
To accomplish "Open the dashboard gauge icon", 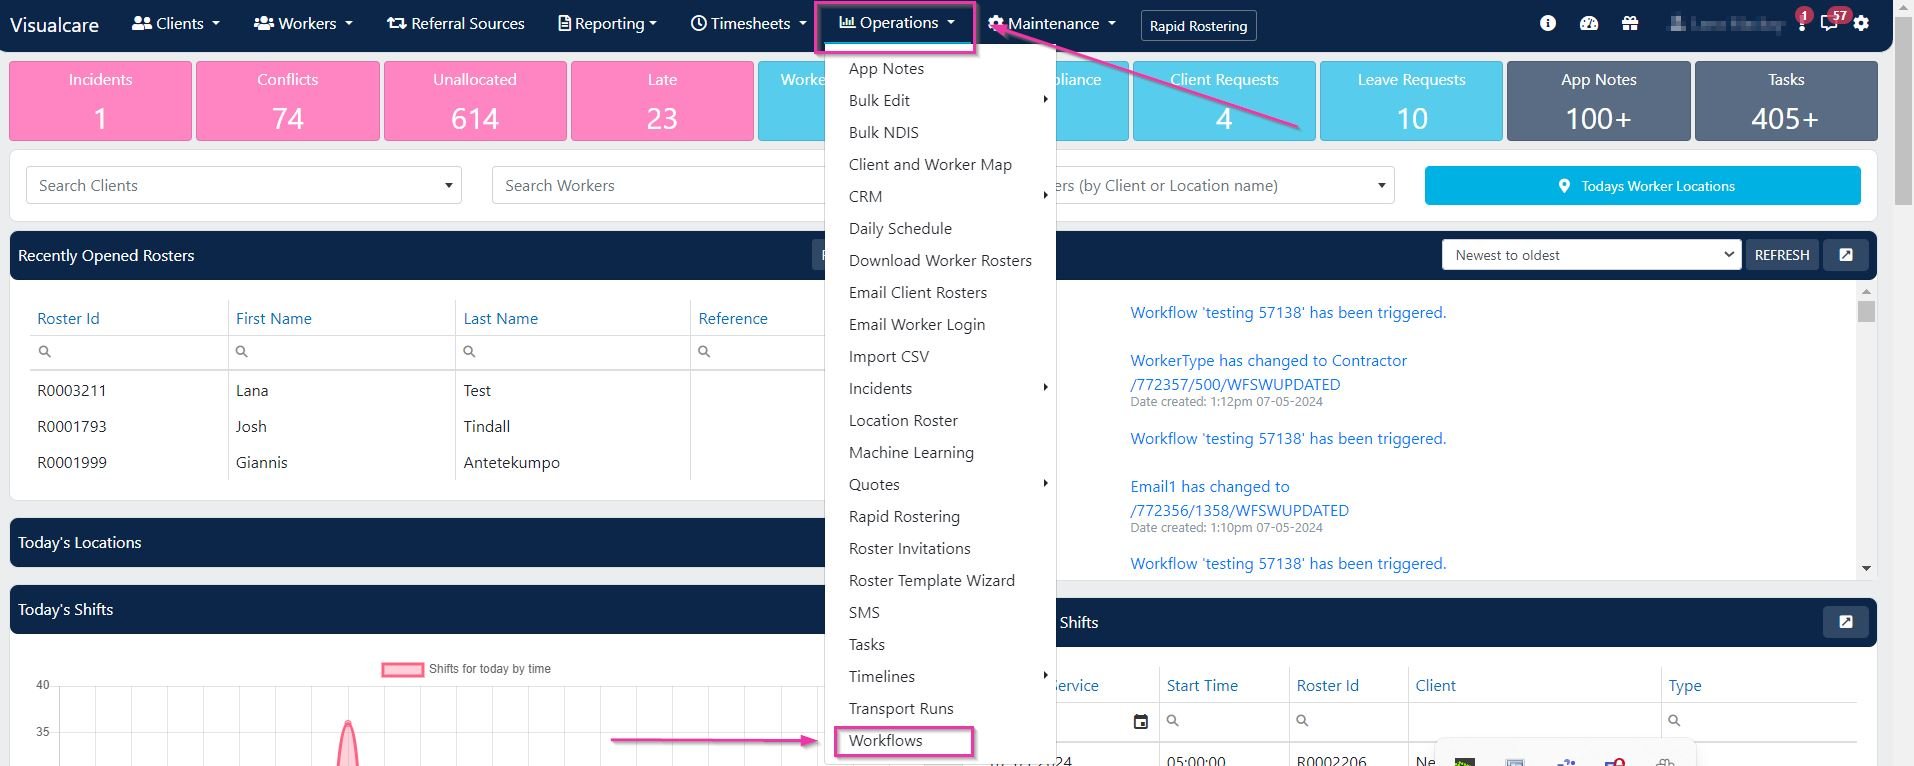I will coord(1589,23).
